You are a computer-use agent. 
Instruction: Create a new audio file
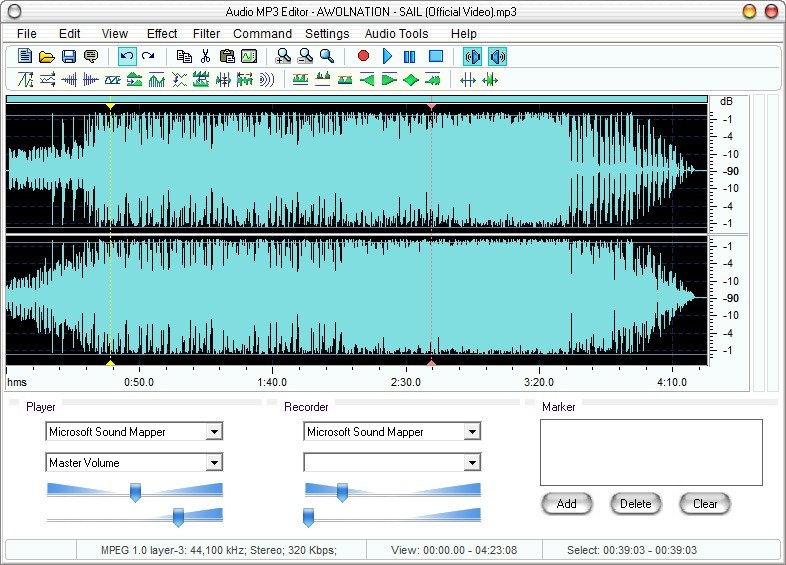click(x=25, y=56)
